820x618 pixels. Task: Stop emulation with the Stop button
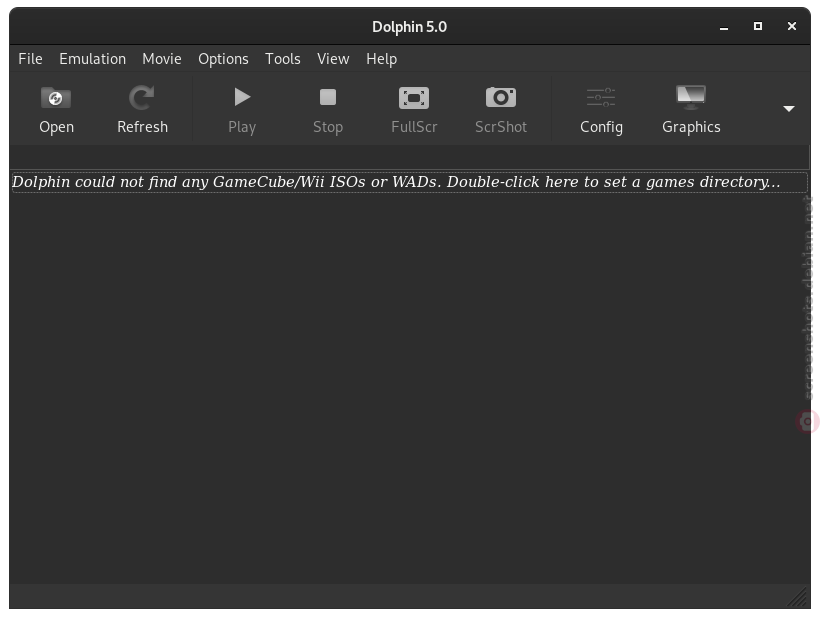(328, 109)
